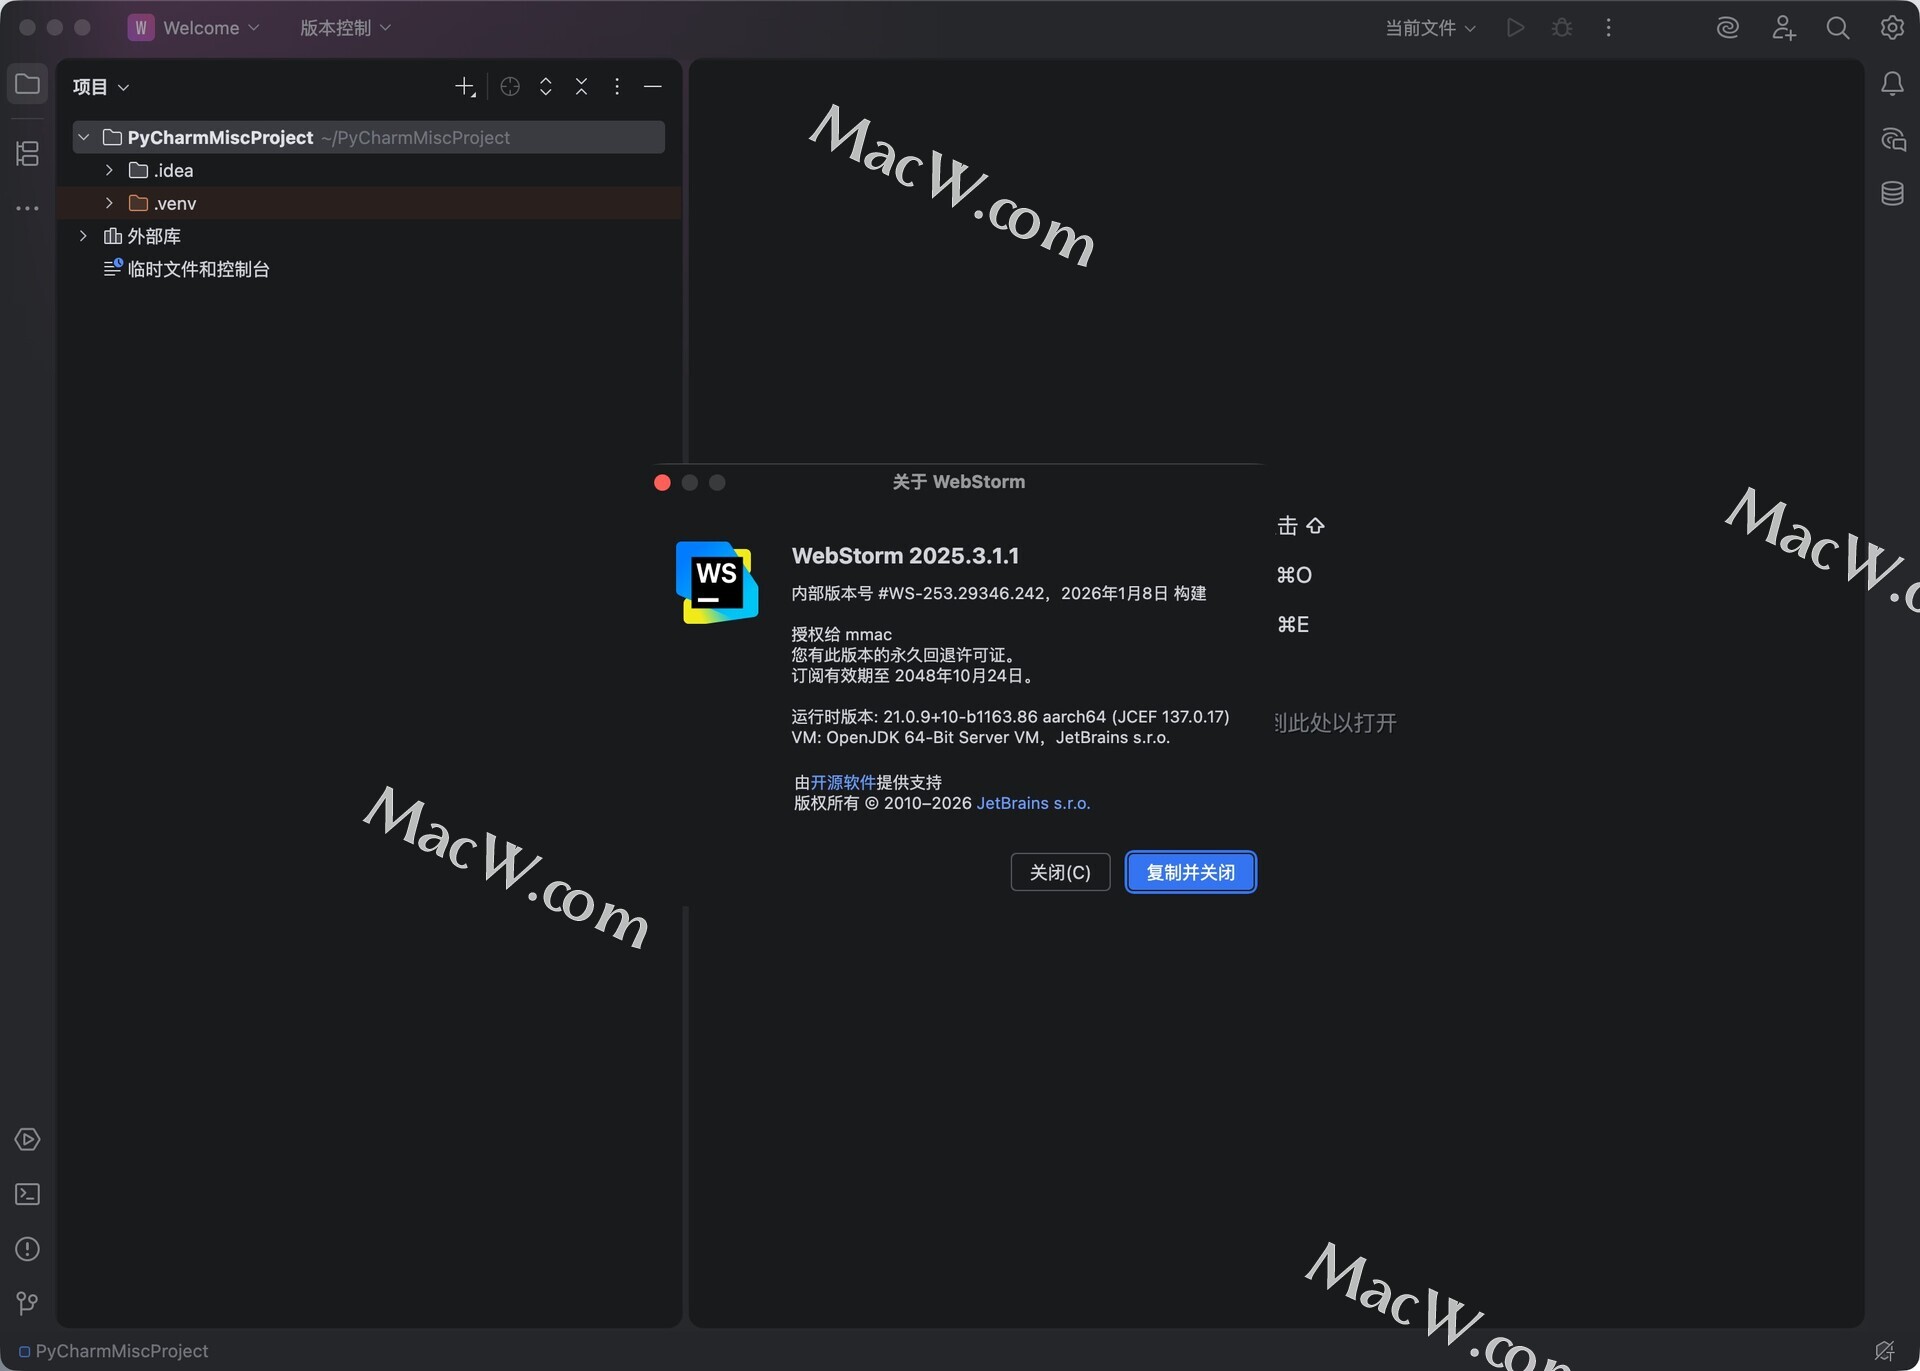Collapse the PyCharmMiscProject root node
This screenshot has height=1371, width=1920.
(x=84, y=137)
